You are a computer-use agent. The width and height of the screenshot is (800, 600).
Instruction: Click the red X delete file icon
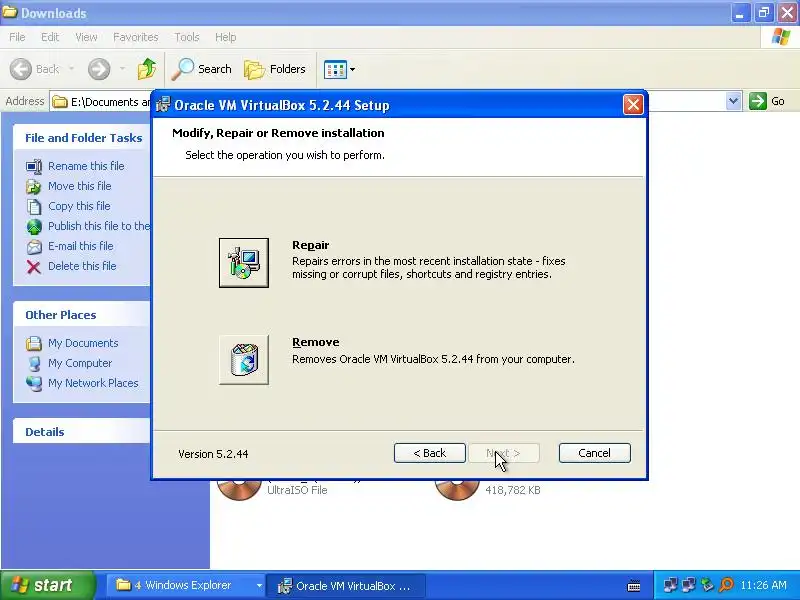coord(34,267)
